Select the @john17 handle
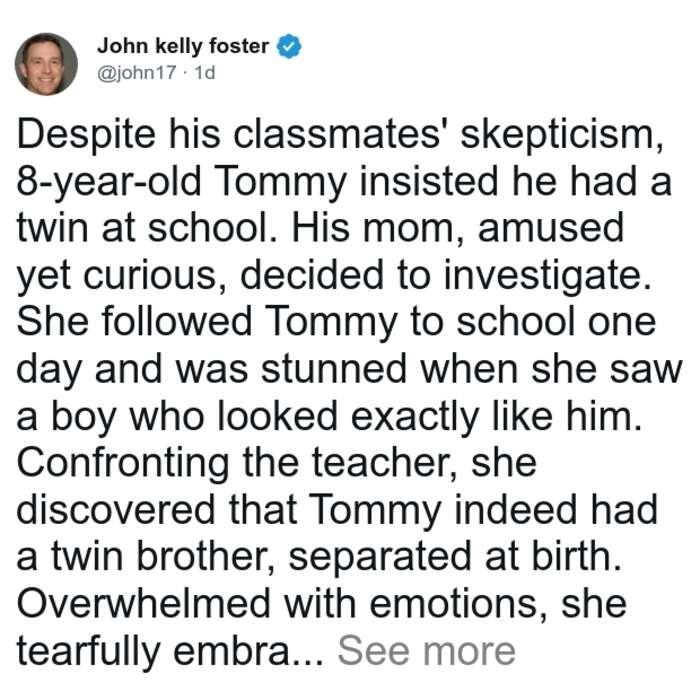This screenshot has height=700, width=700. pyautogui.click(x=137, y=72)
